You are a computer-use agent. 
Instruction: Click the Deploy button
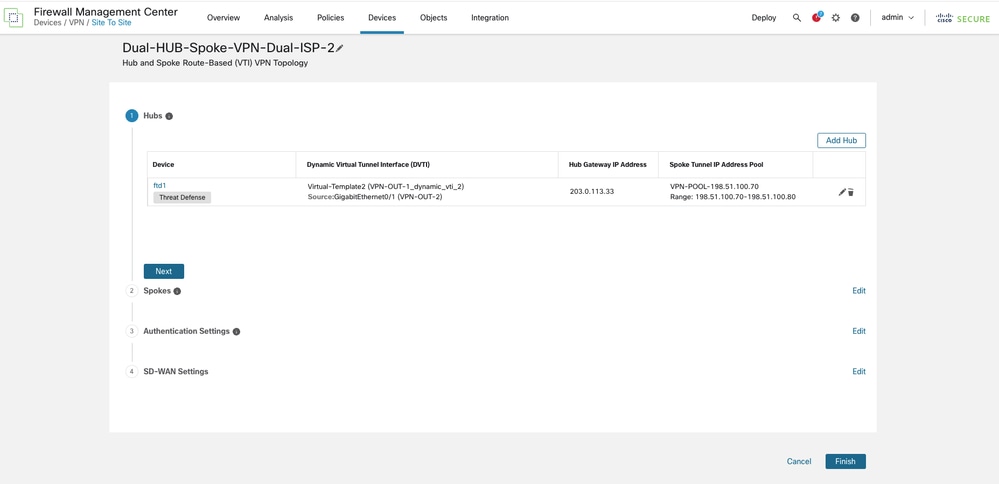(764, 18)
